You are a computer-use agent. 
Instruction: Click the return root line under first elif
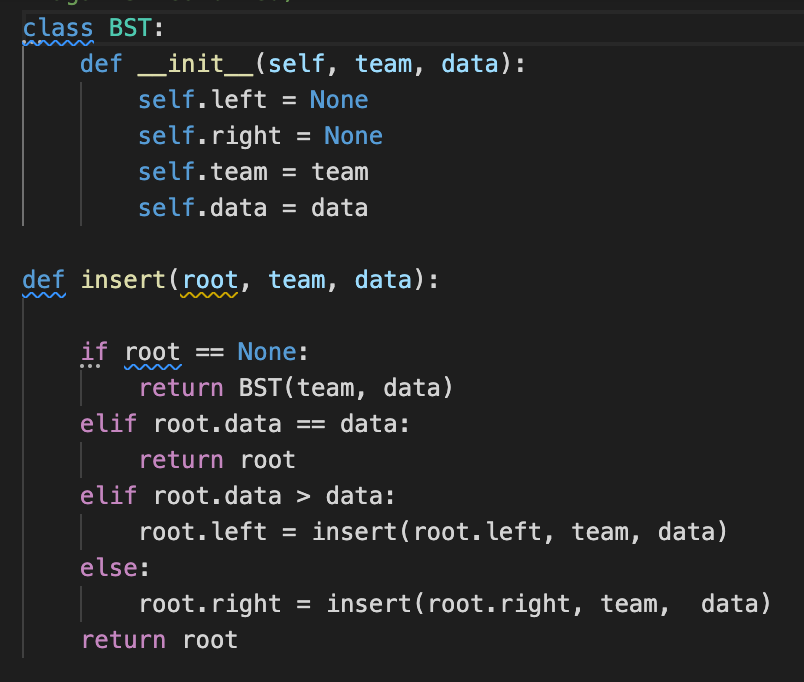[x=217, y=460]
